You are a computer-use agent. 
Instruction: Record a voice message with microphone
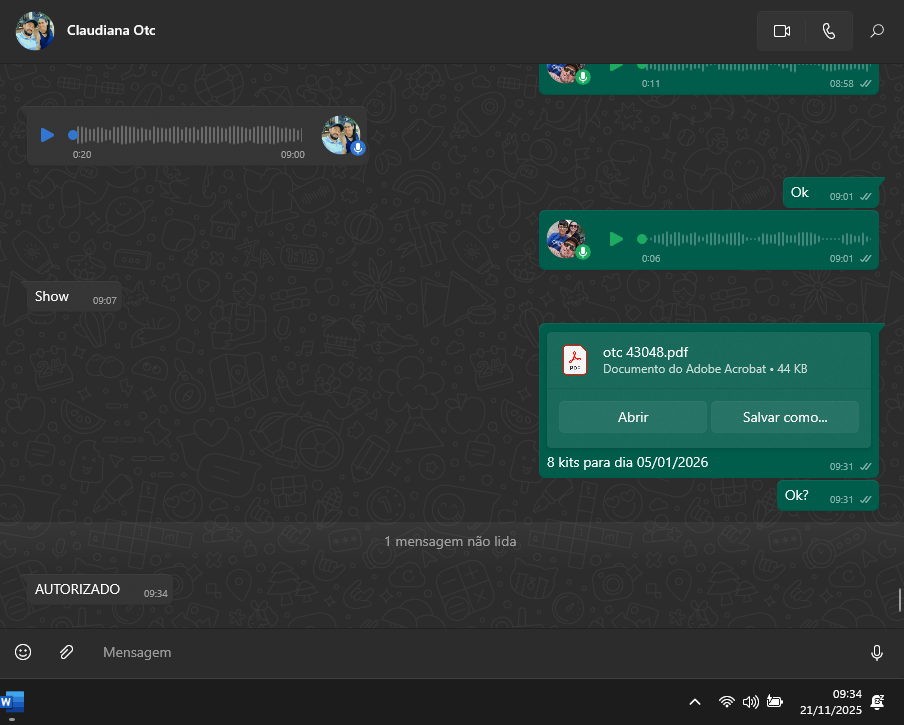tap(876, 653)
